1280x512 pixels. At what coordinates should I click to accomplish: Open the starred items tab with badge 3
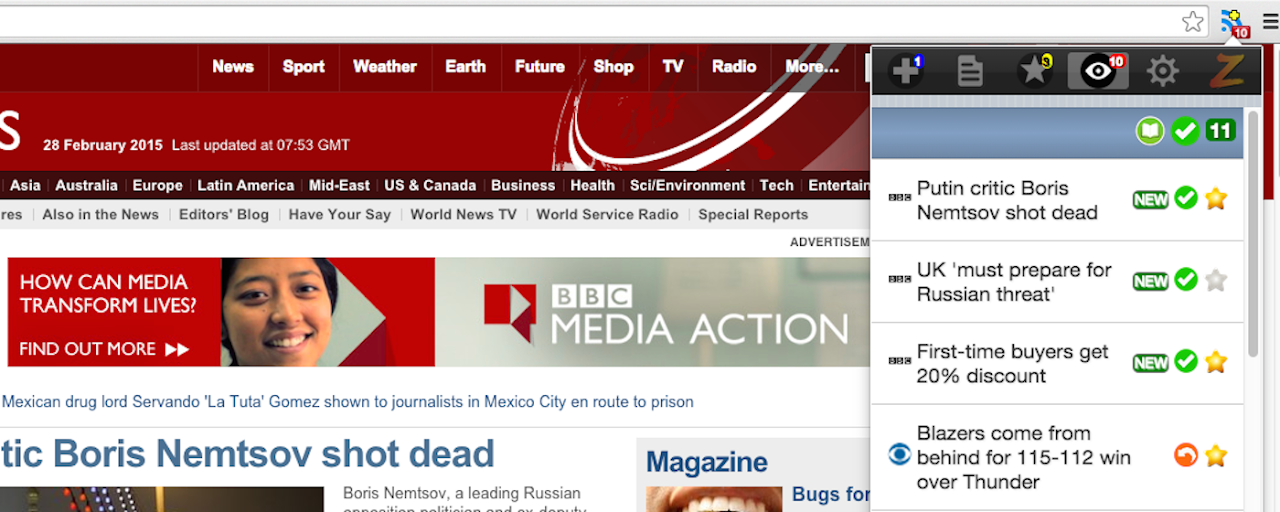point(1034,71)
